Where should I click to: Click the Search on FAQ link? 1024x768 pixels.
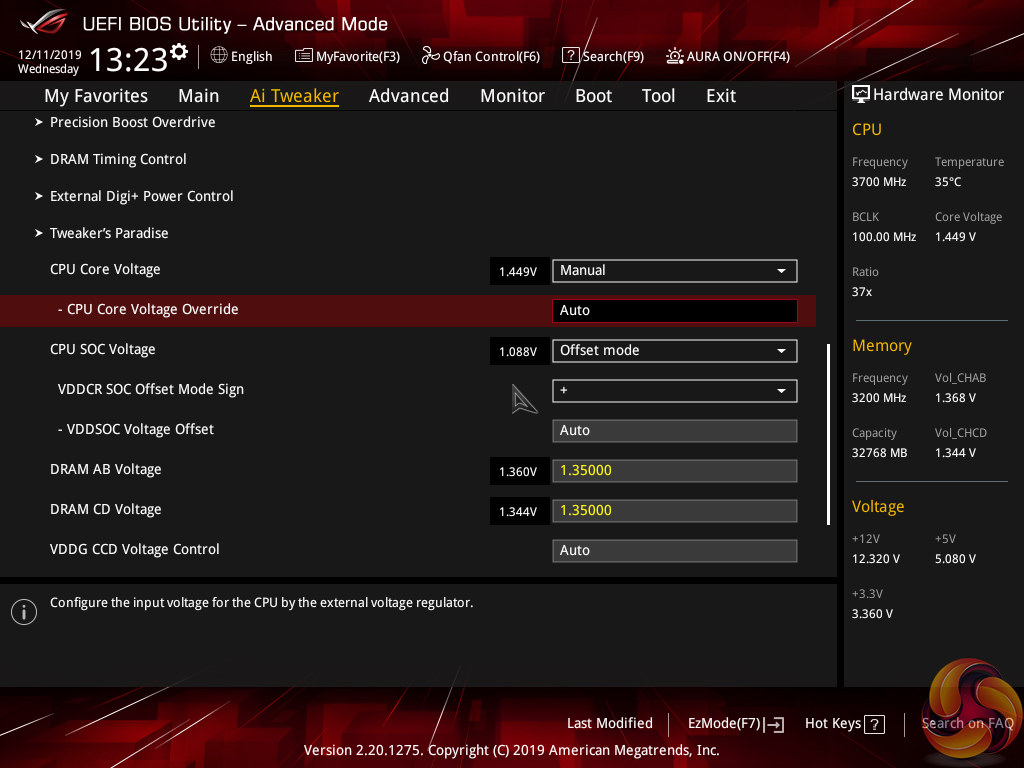967,723
